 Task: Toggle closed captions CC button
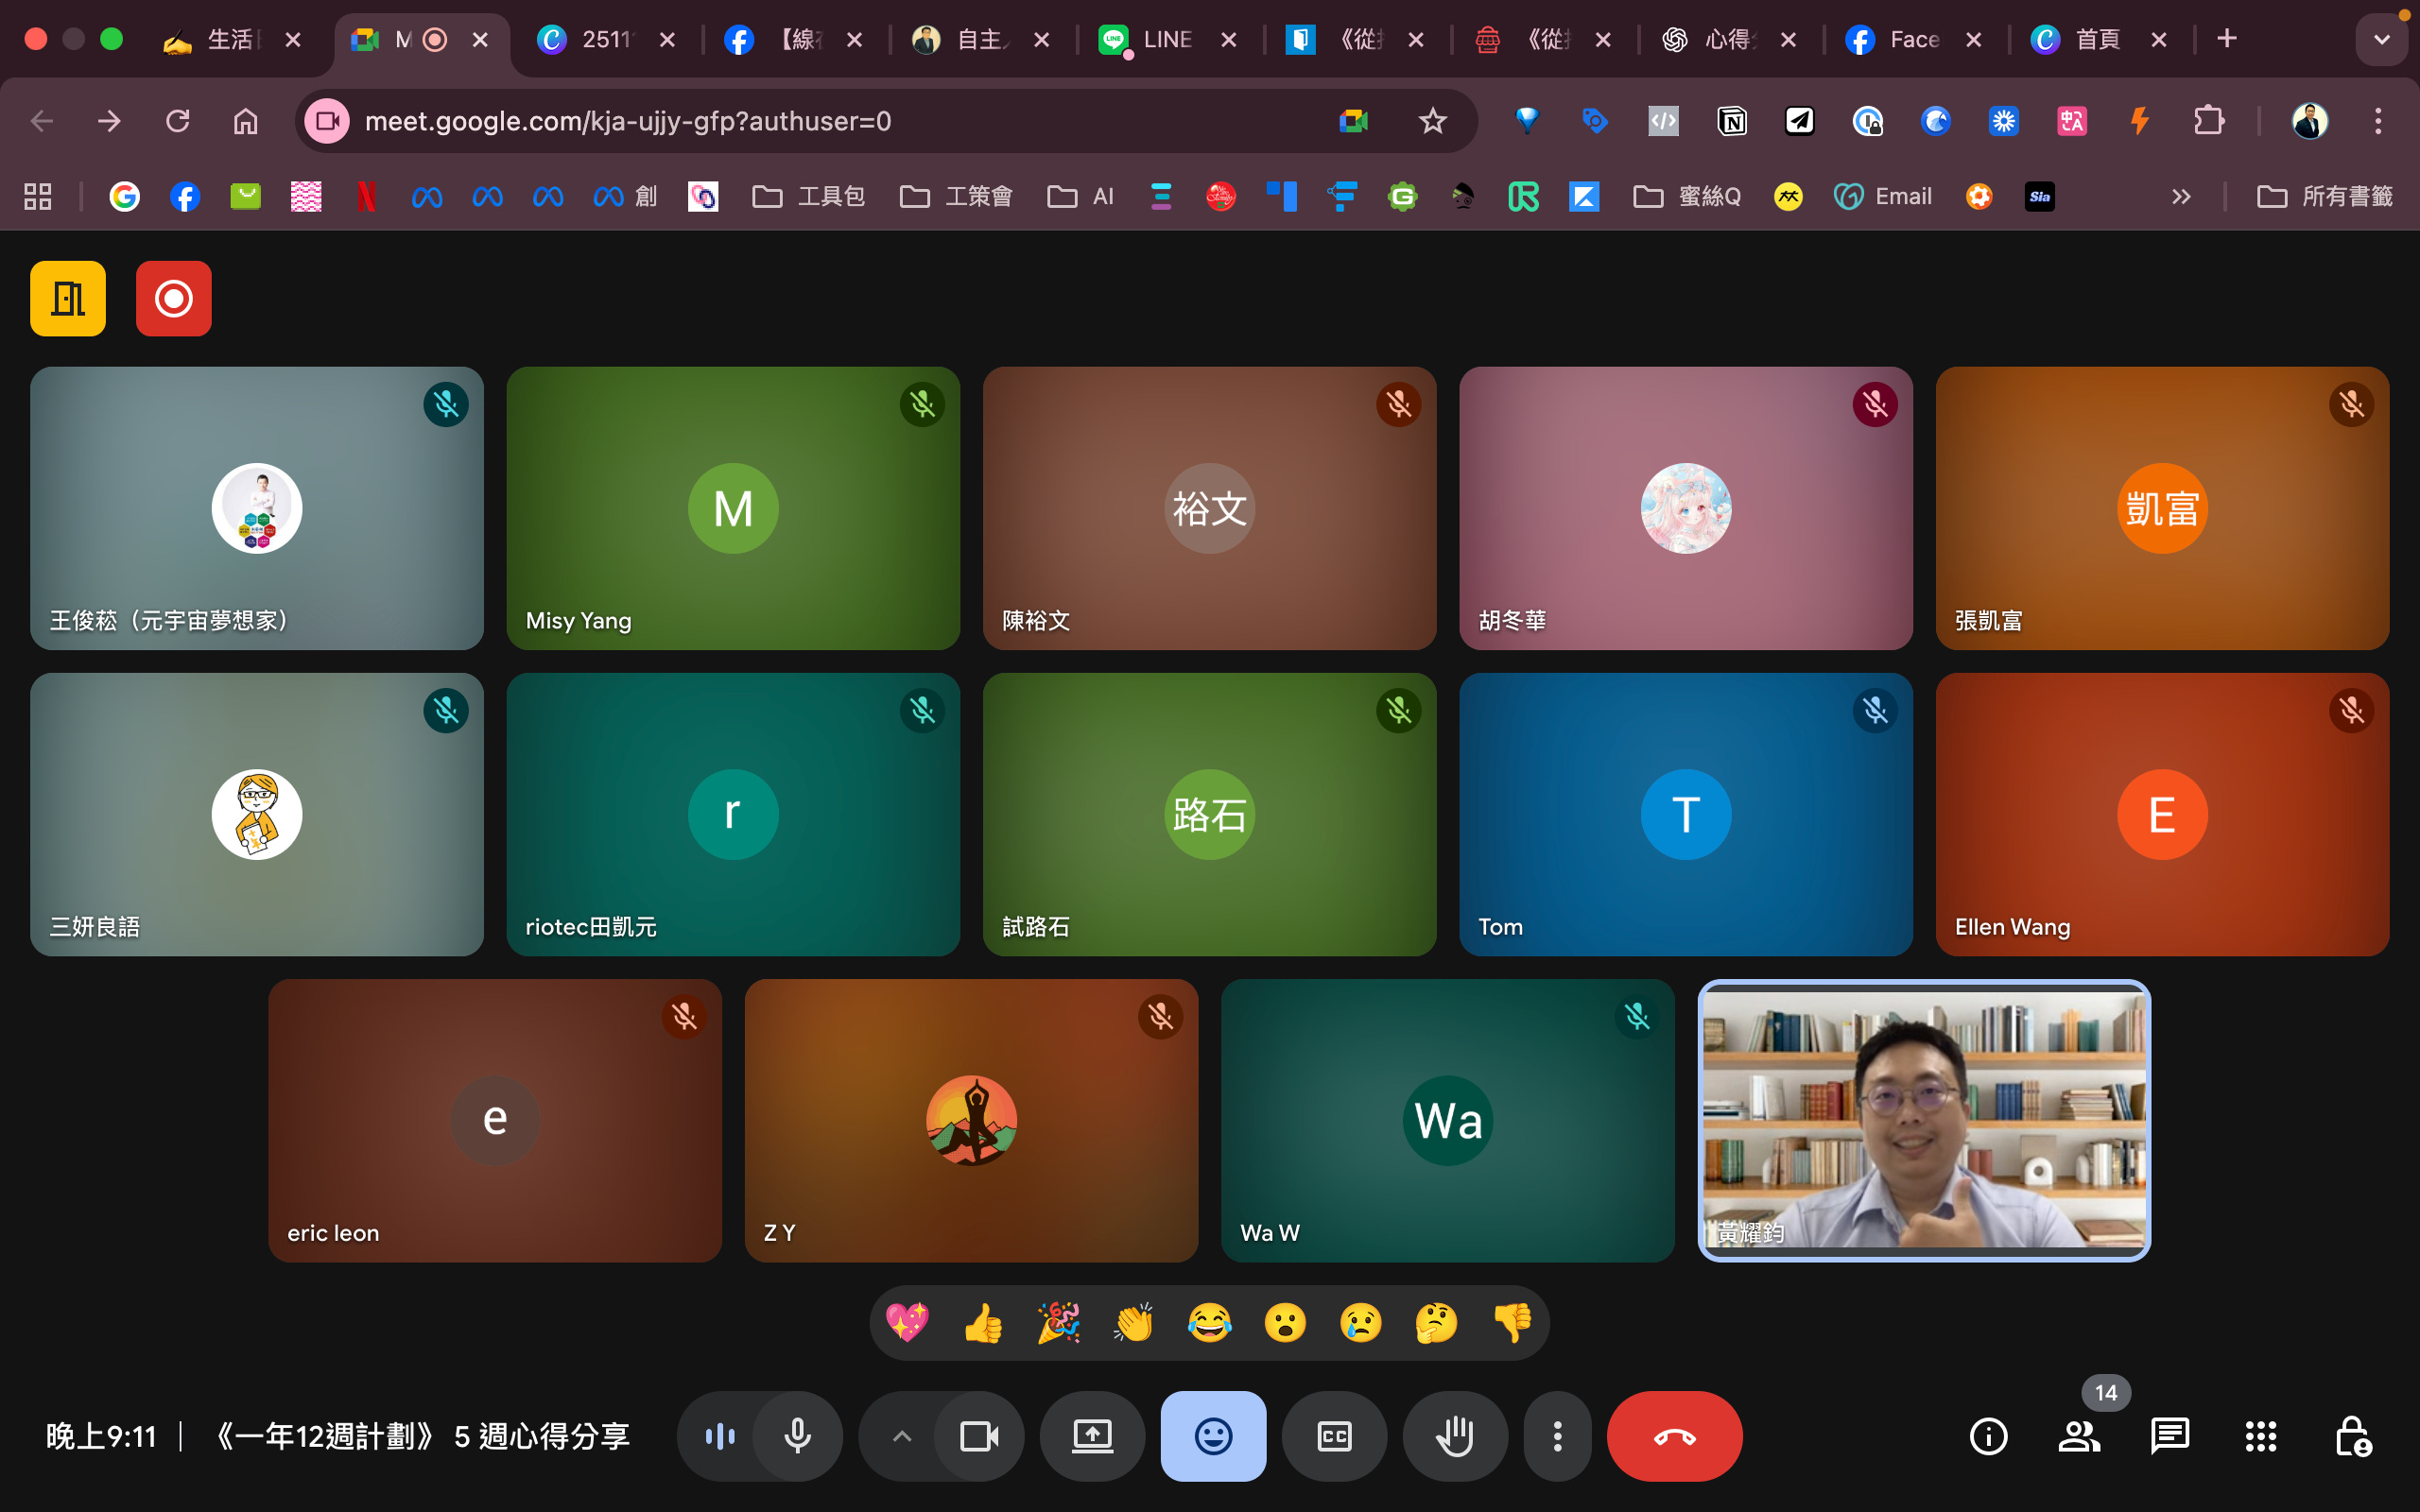click(1334, 1436)
